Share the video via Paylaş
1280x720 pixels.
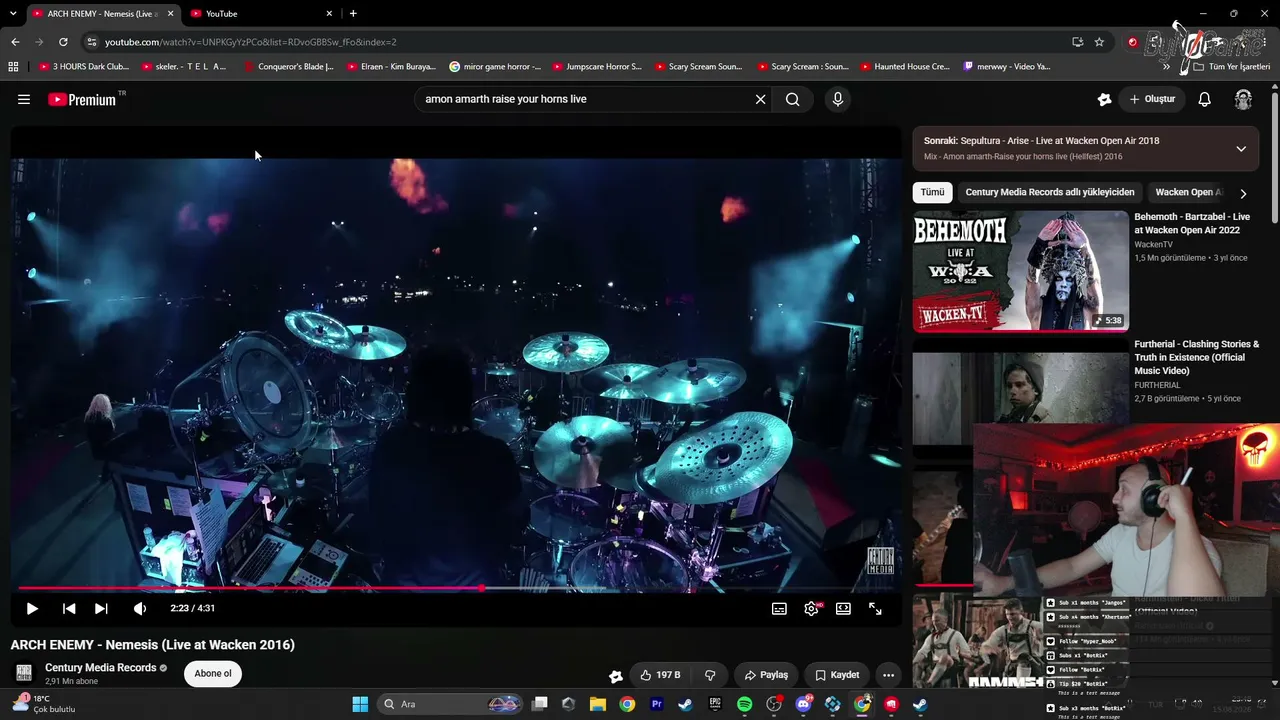pos(766,675)
